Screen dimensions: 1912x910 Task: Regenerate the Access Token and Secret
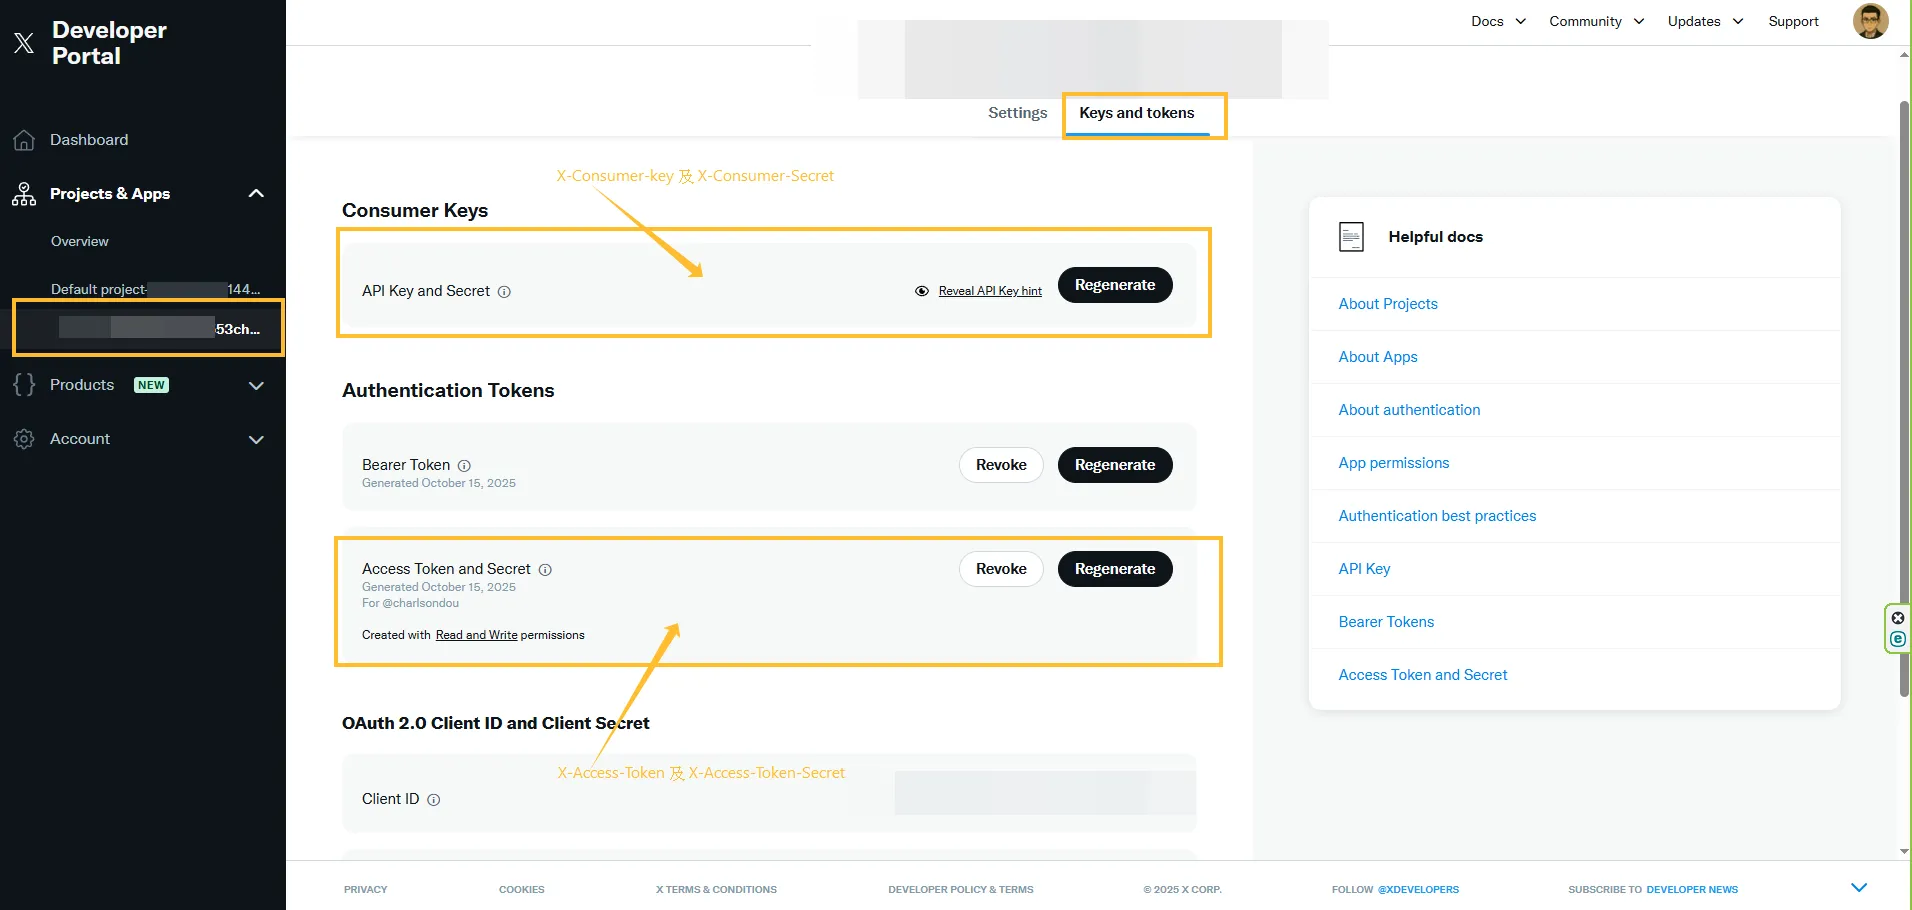click(x=1114, y=569)
